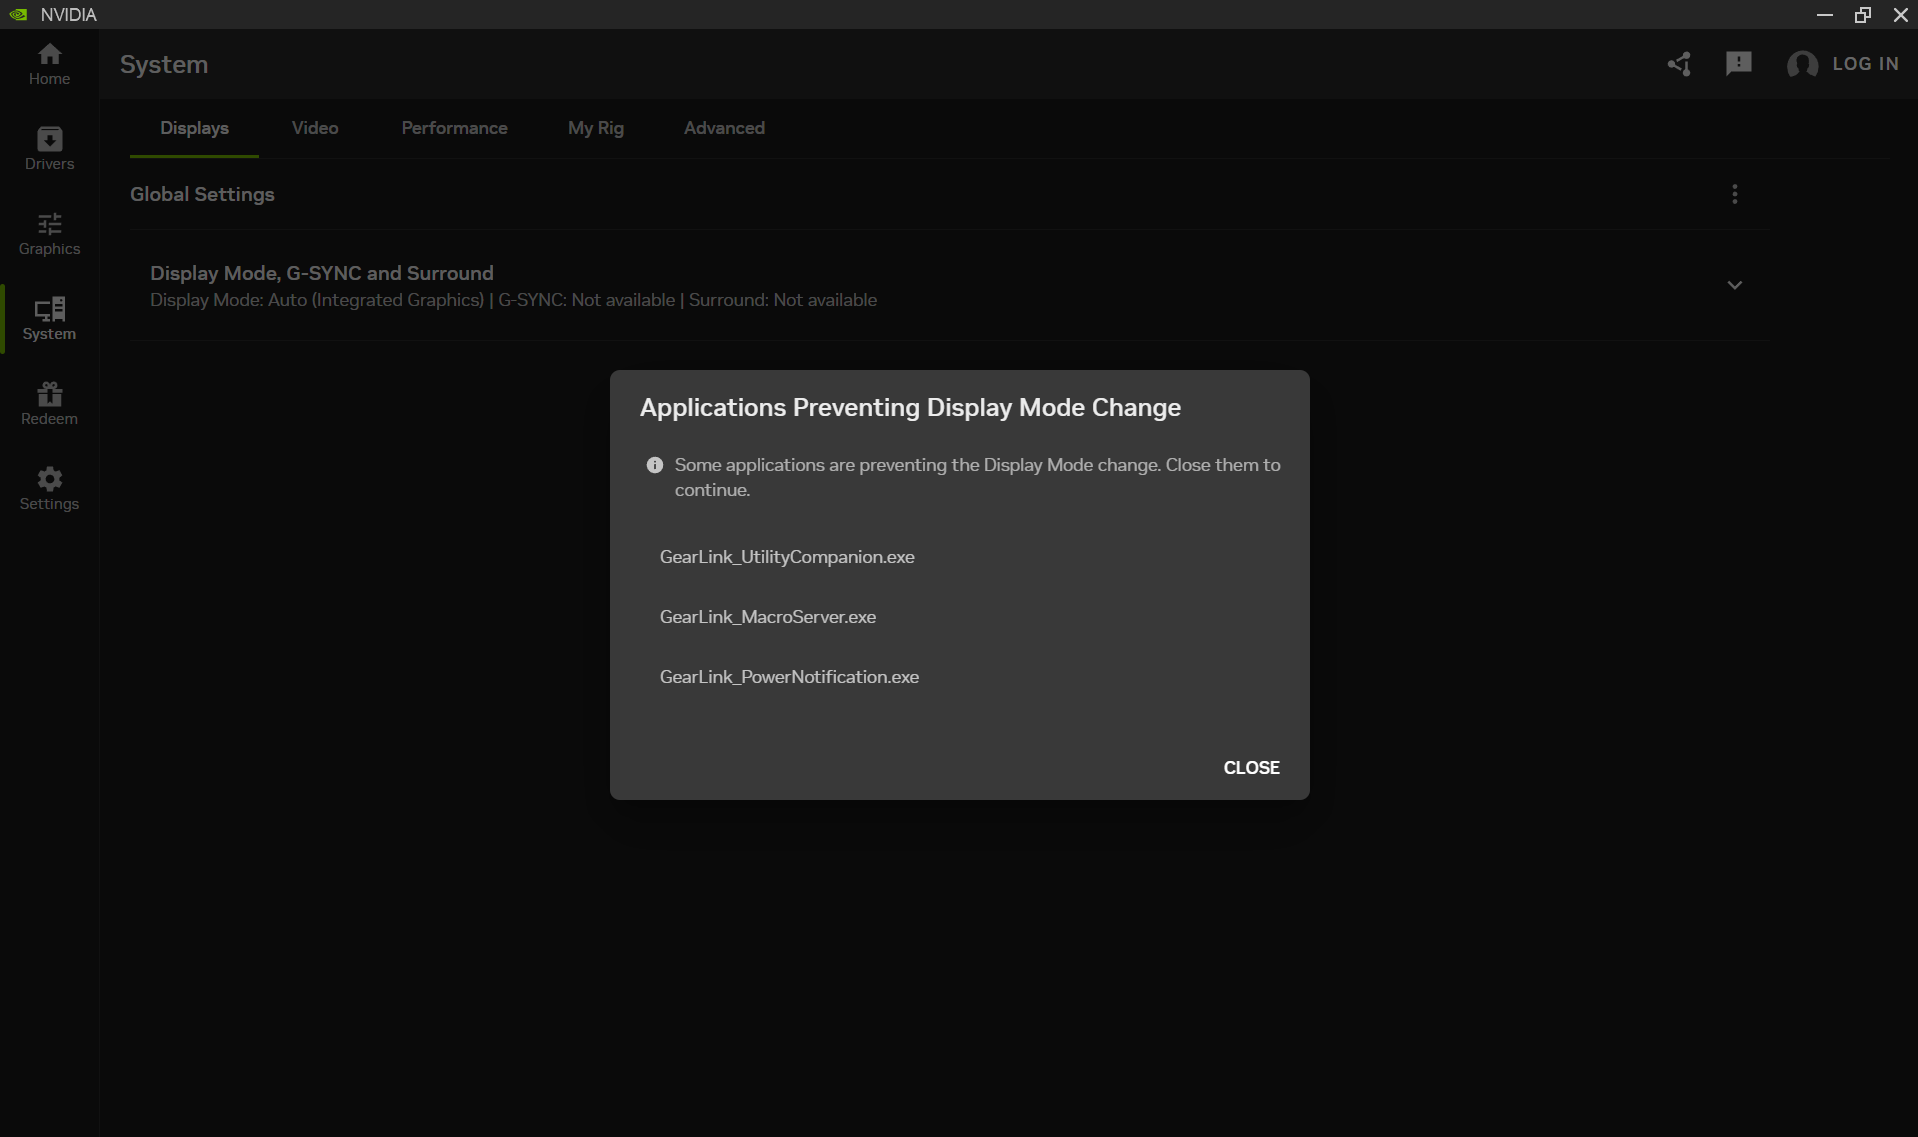Click the Display Mode, G-SYNC and Surround heading

[321, 273]
